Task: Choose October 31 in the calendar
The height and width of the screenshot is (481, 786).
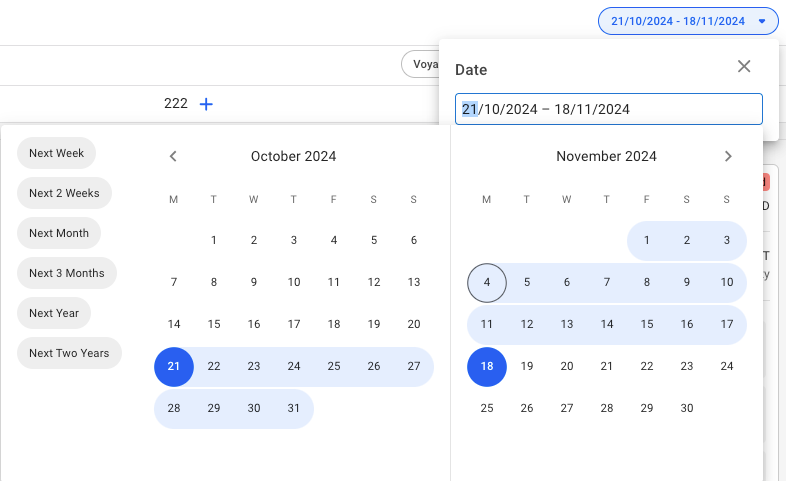Action: (294, 408)
